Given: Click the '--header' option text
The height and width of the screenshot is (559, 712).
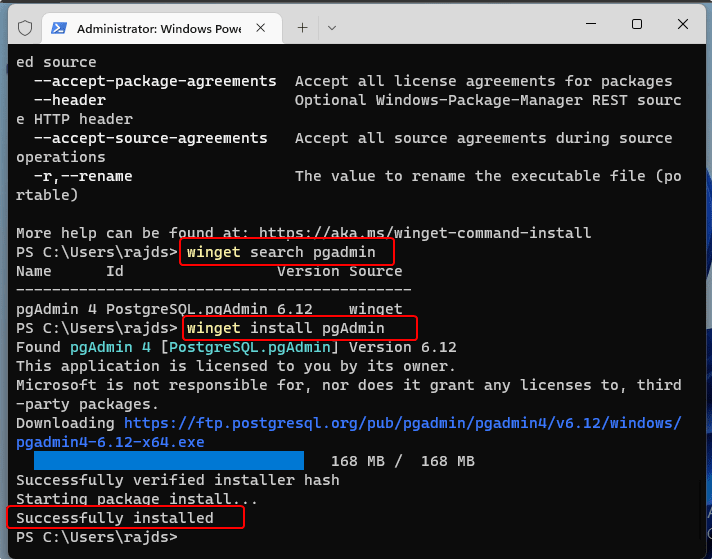Looking at the screenshot, I should tap(70, 100).
